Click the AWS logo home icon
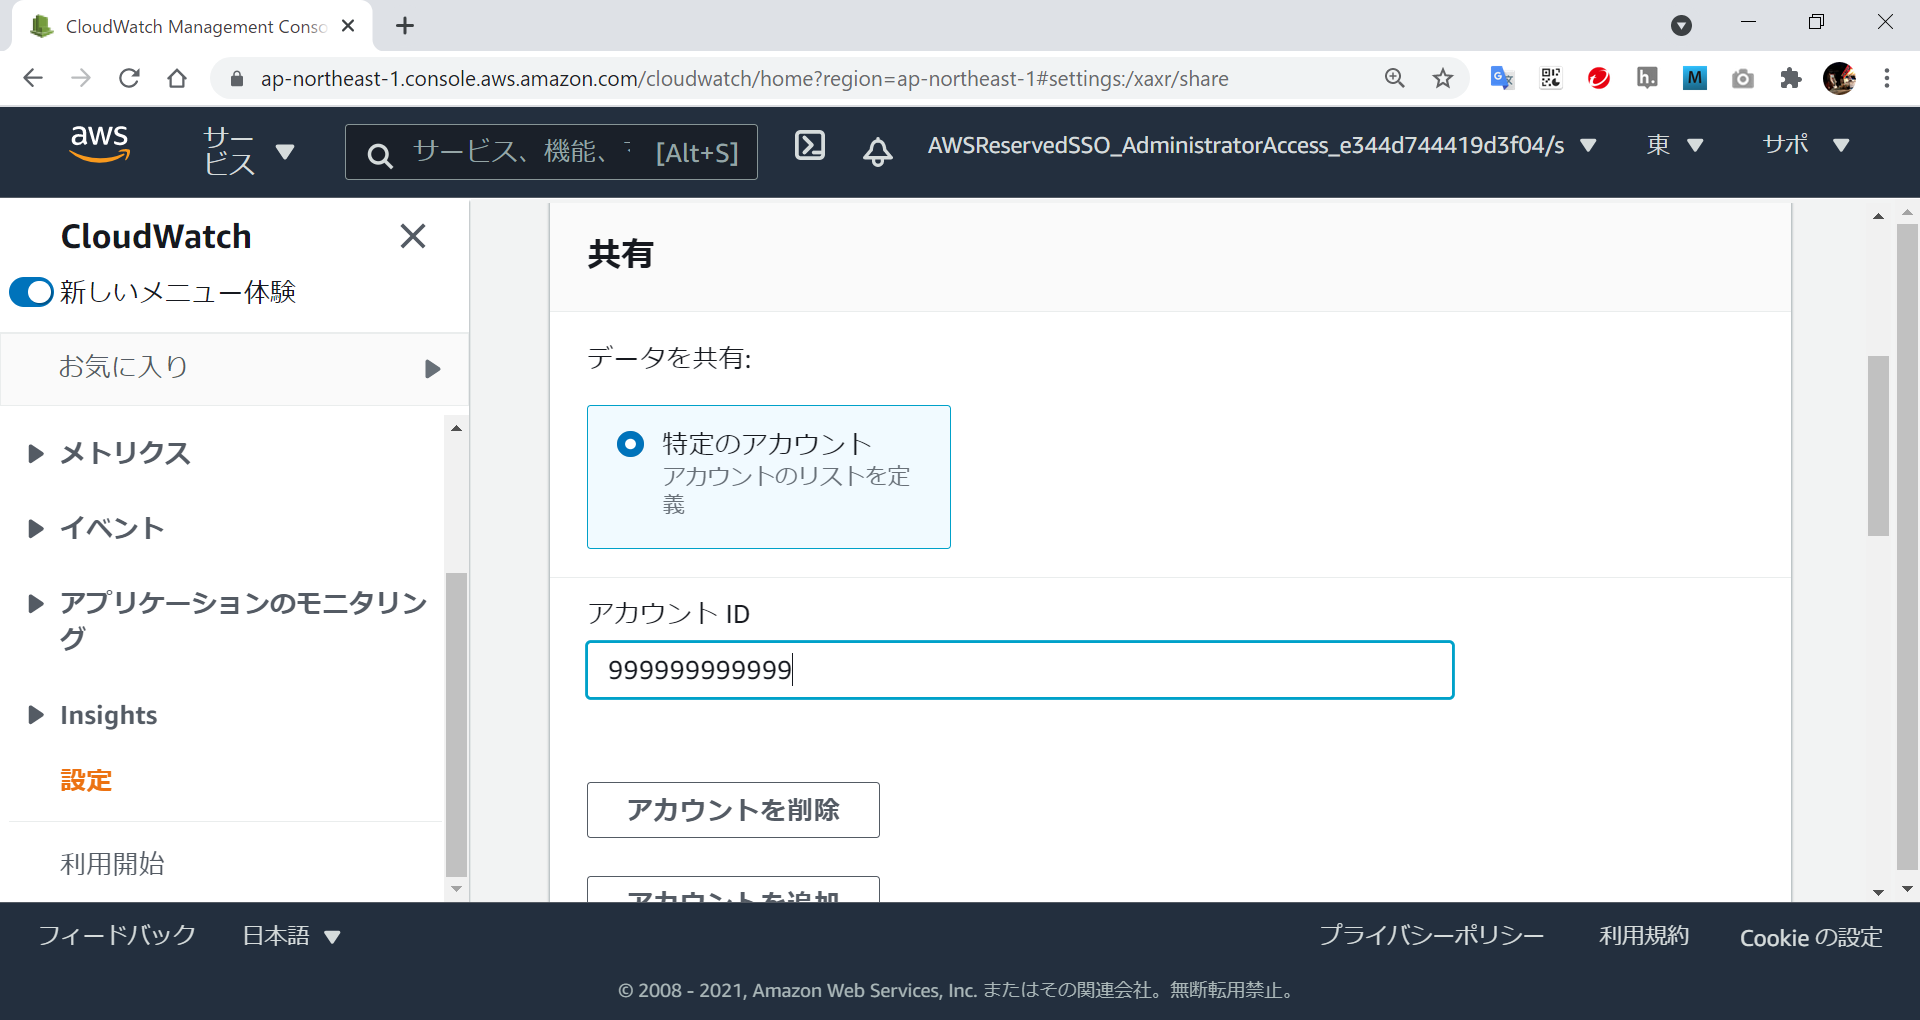1920x1020 pixels. click(99, 144)
